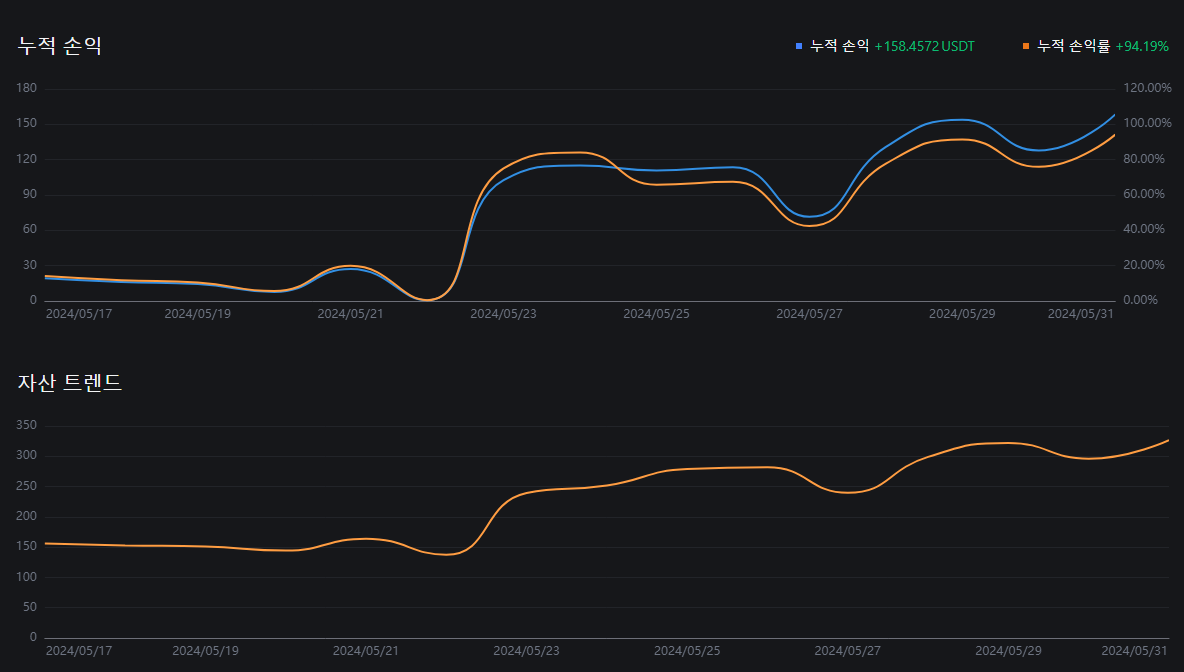
Task: Select the 누적 손익 chart heading
Action: click(x=60, y=46)
